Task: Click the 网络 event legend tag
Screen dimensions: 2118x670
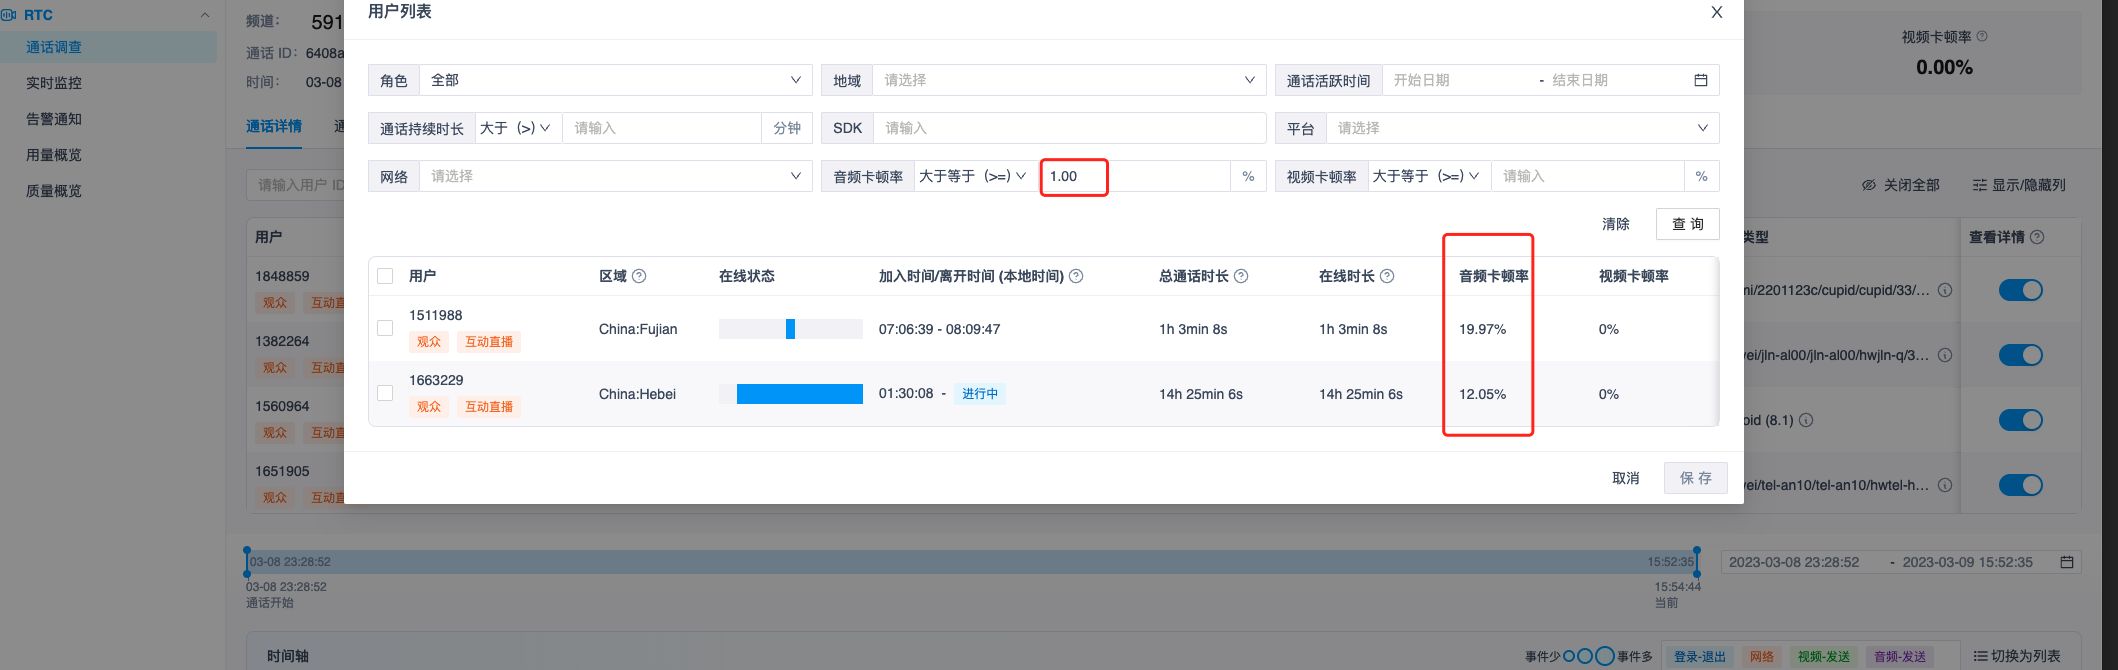Action: click(x=1762, y=657)
